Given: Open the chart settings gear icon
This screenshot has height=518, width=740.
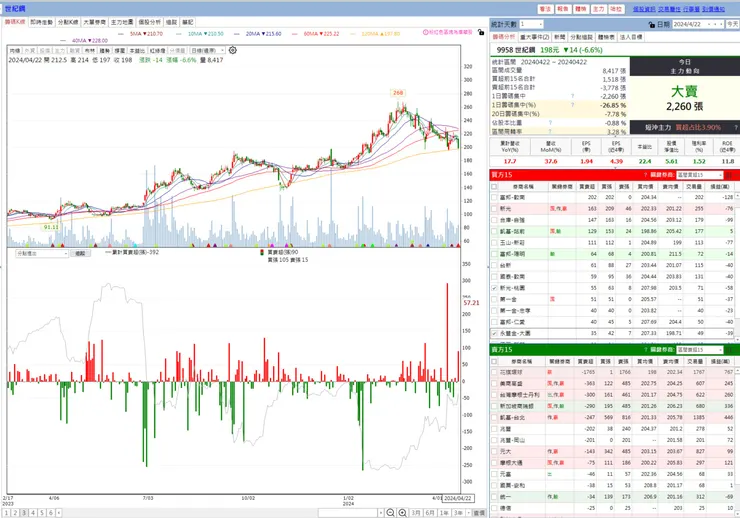Looking at the screenshot, I should [x=233, y=50].
